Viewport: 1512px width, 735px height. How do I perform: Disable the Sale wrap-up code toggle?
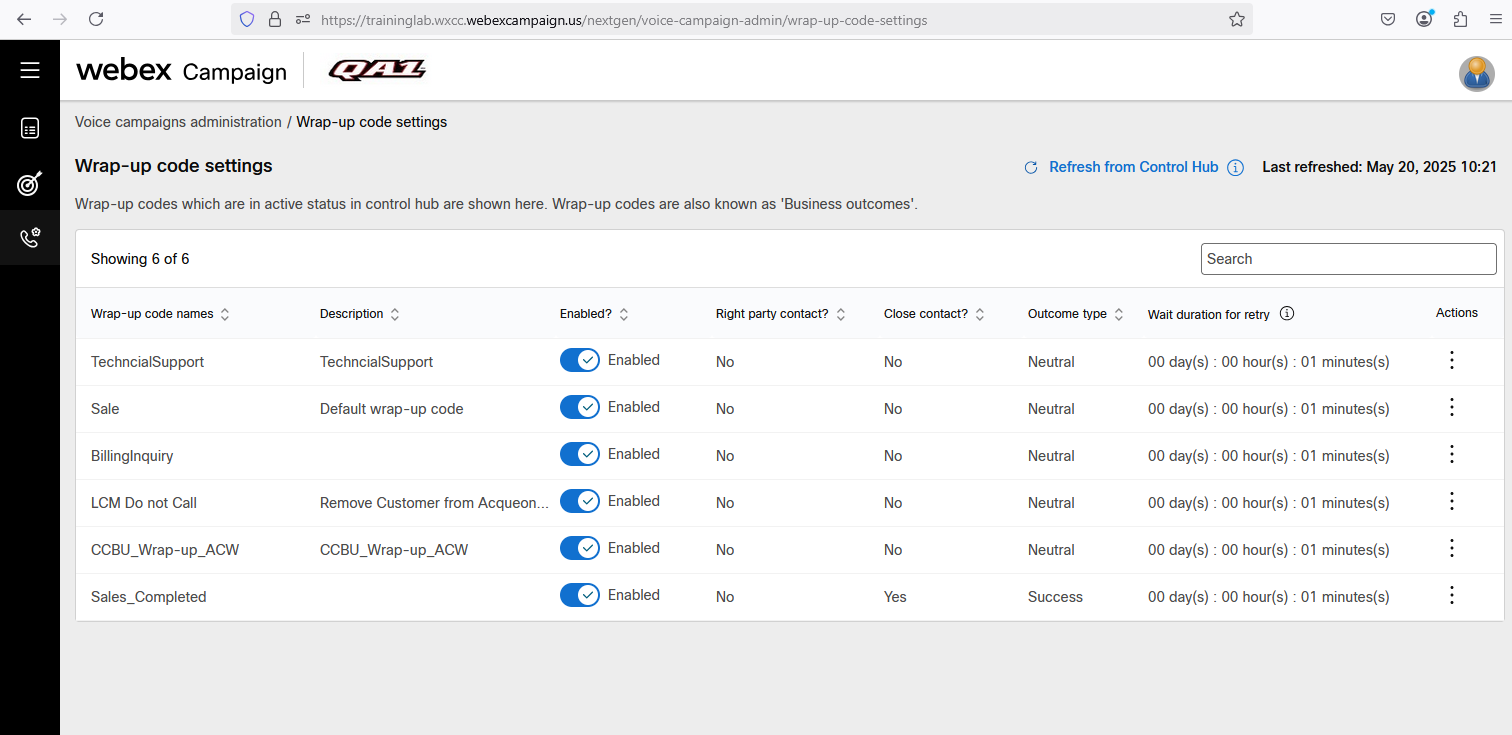579,407
